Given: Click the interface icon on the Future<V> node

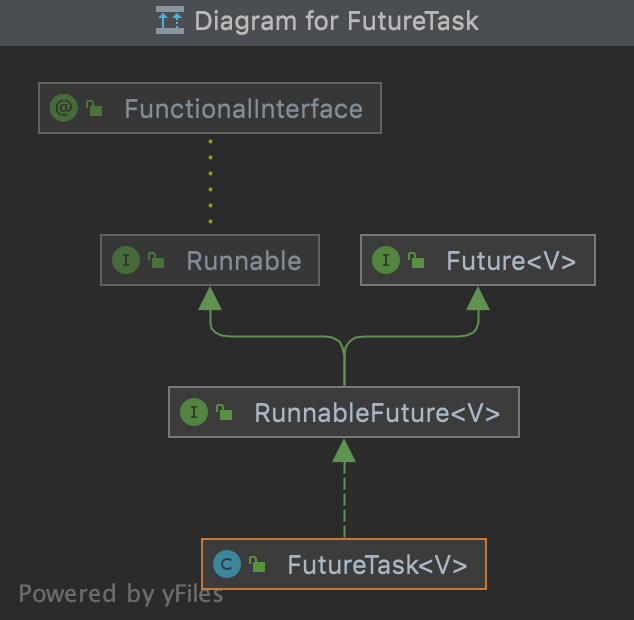Looking at the screenshot, I should tap(386, 261).
